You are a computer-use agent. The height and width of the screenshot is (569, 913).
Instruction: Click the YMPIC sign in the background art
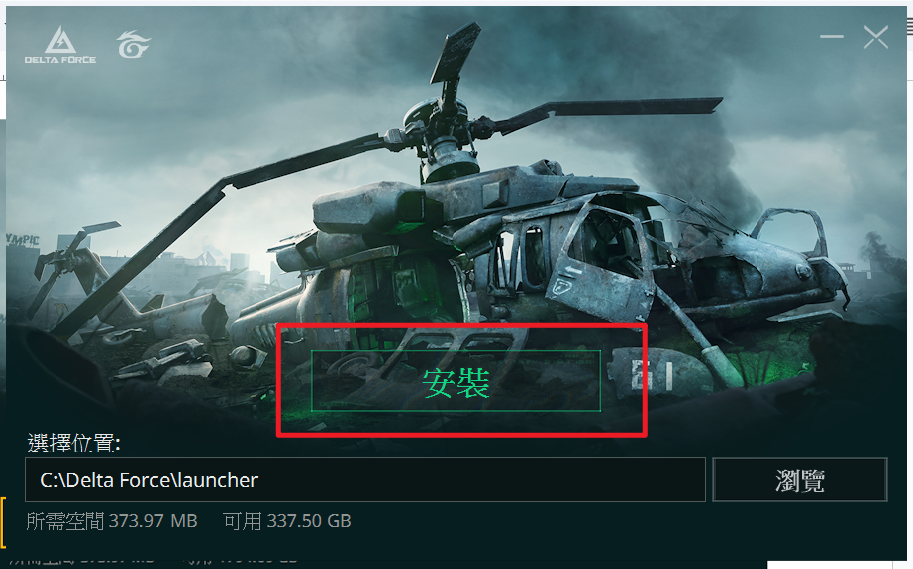pos(23,239)
